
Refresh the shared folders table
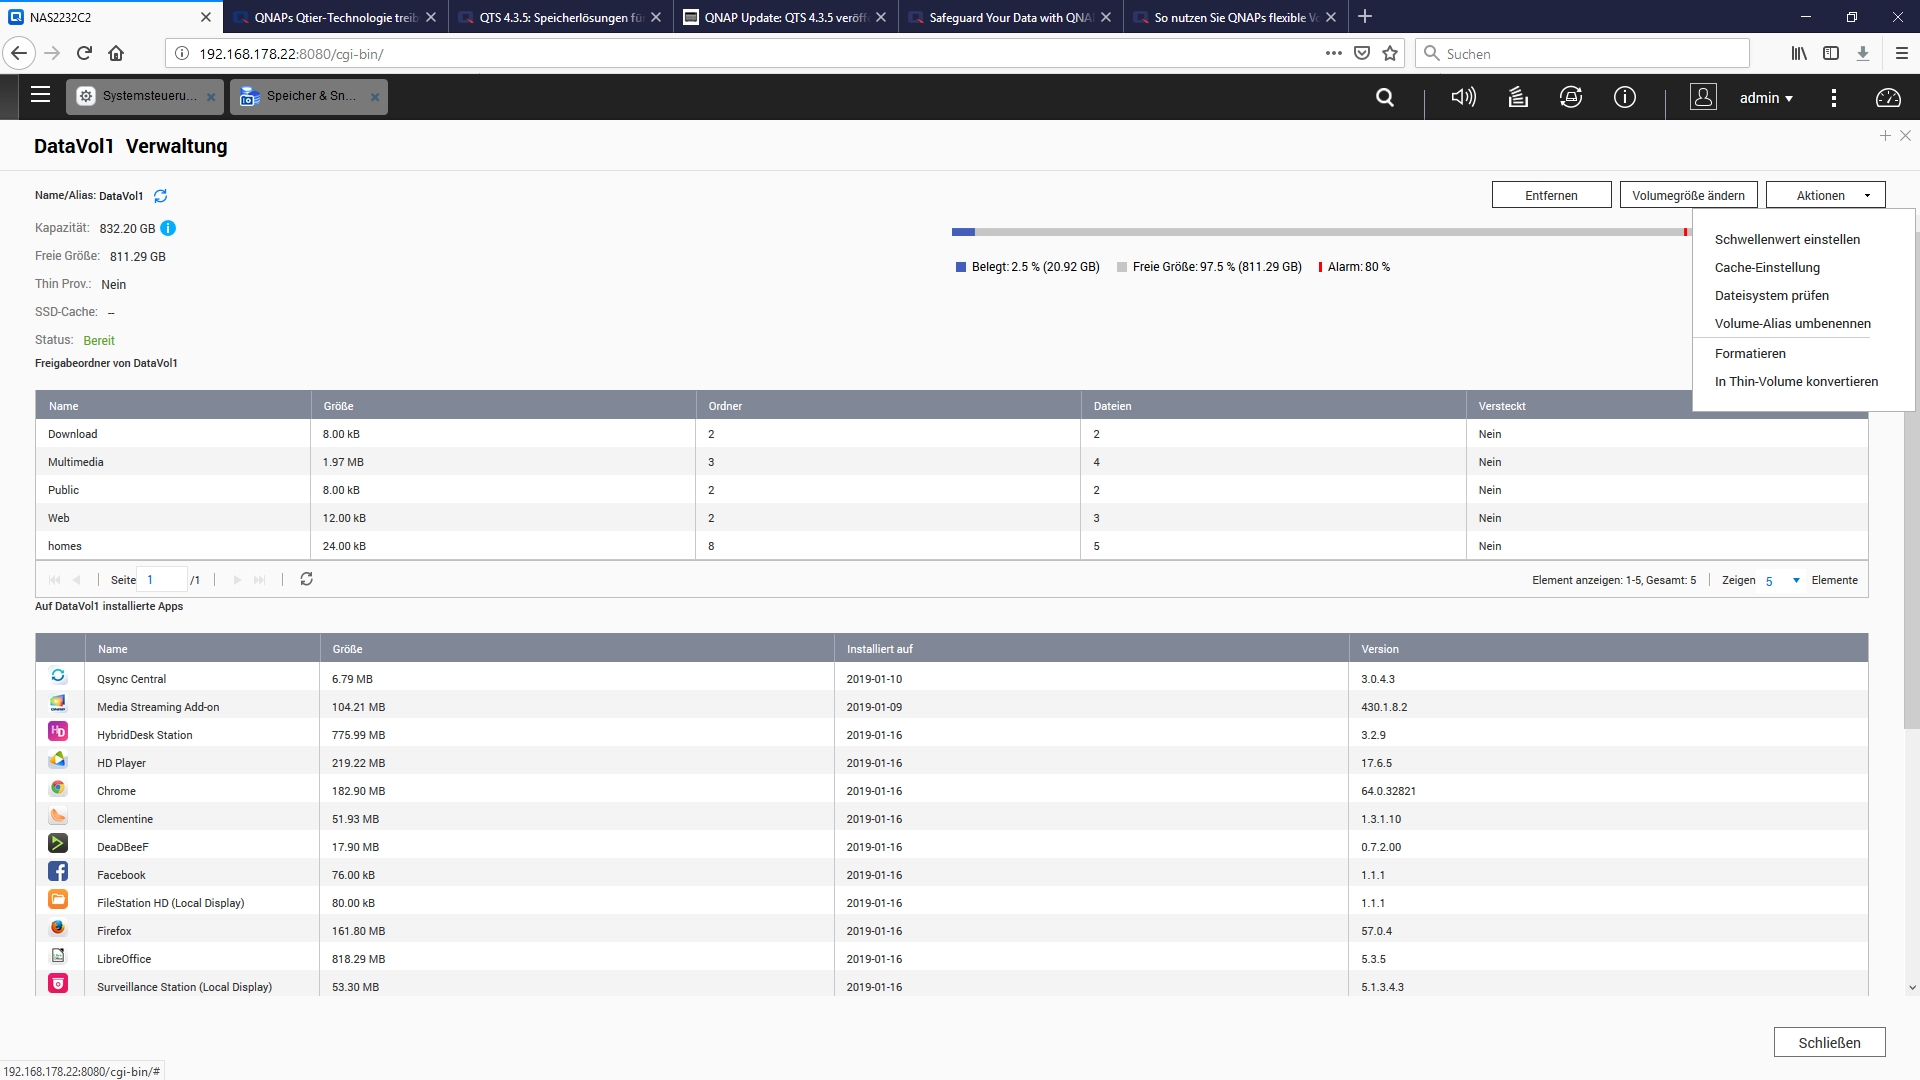coord(307,579)
